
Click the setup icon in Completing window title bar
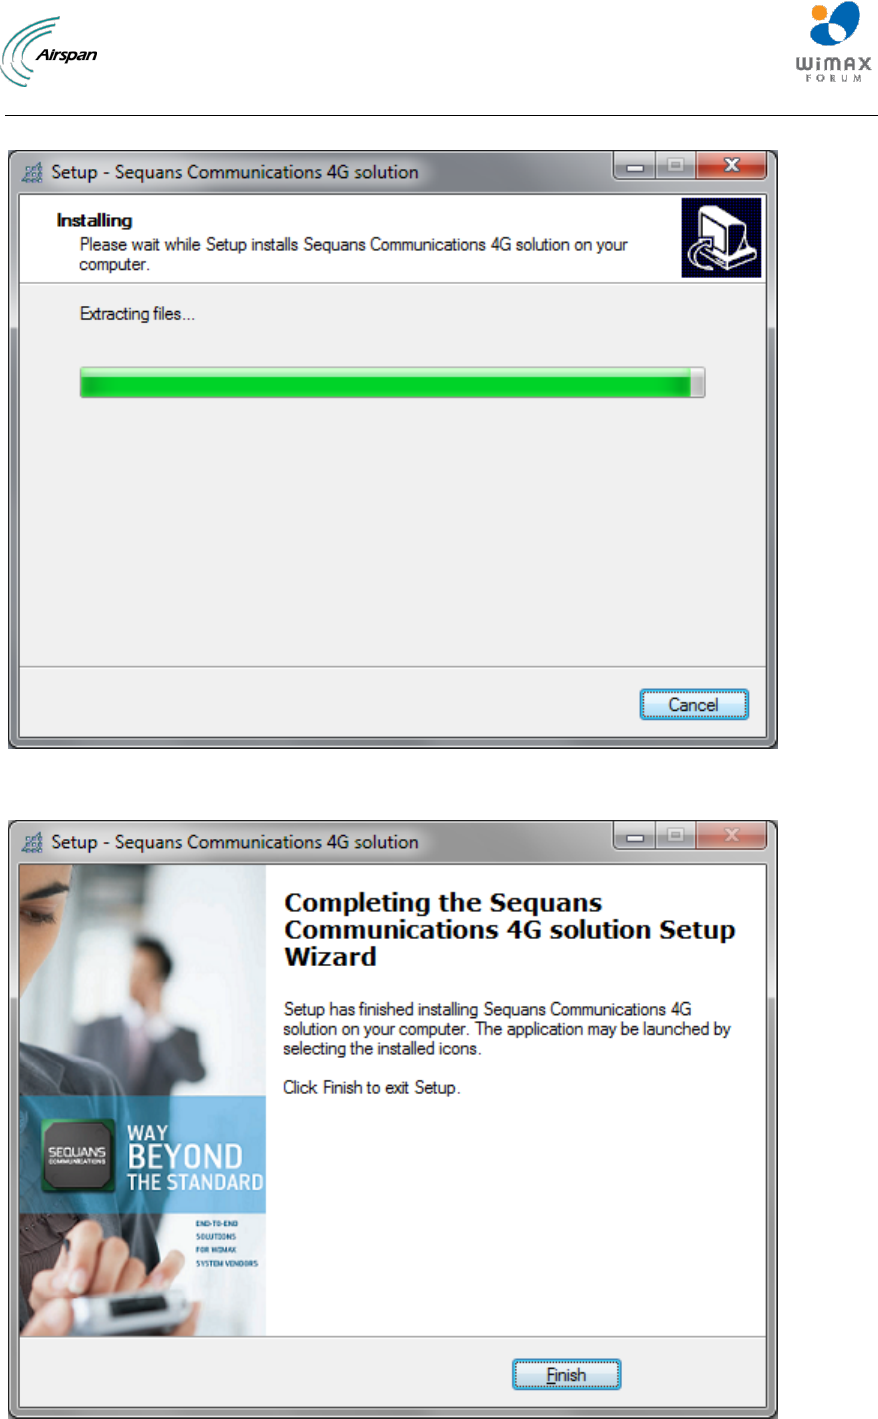34,842
